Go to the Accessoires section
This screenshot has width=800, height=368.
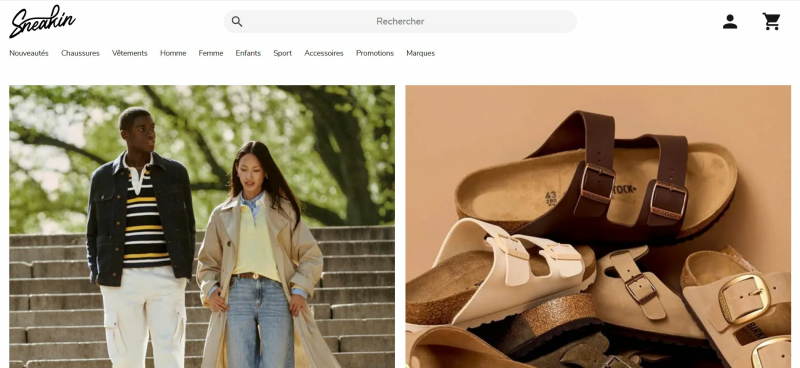(324, 53)
